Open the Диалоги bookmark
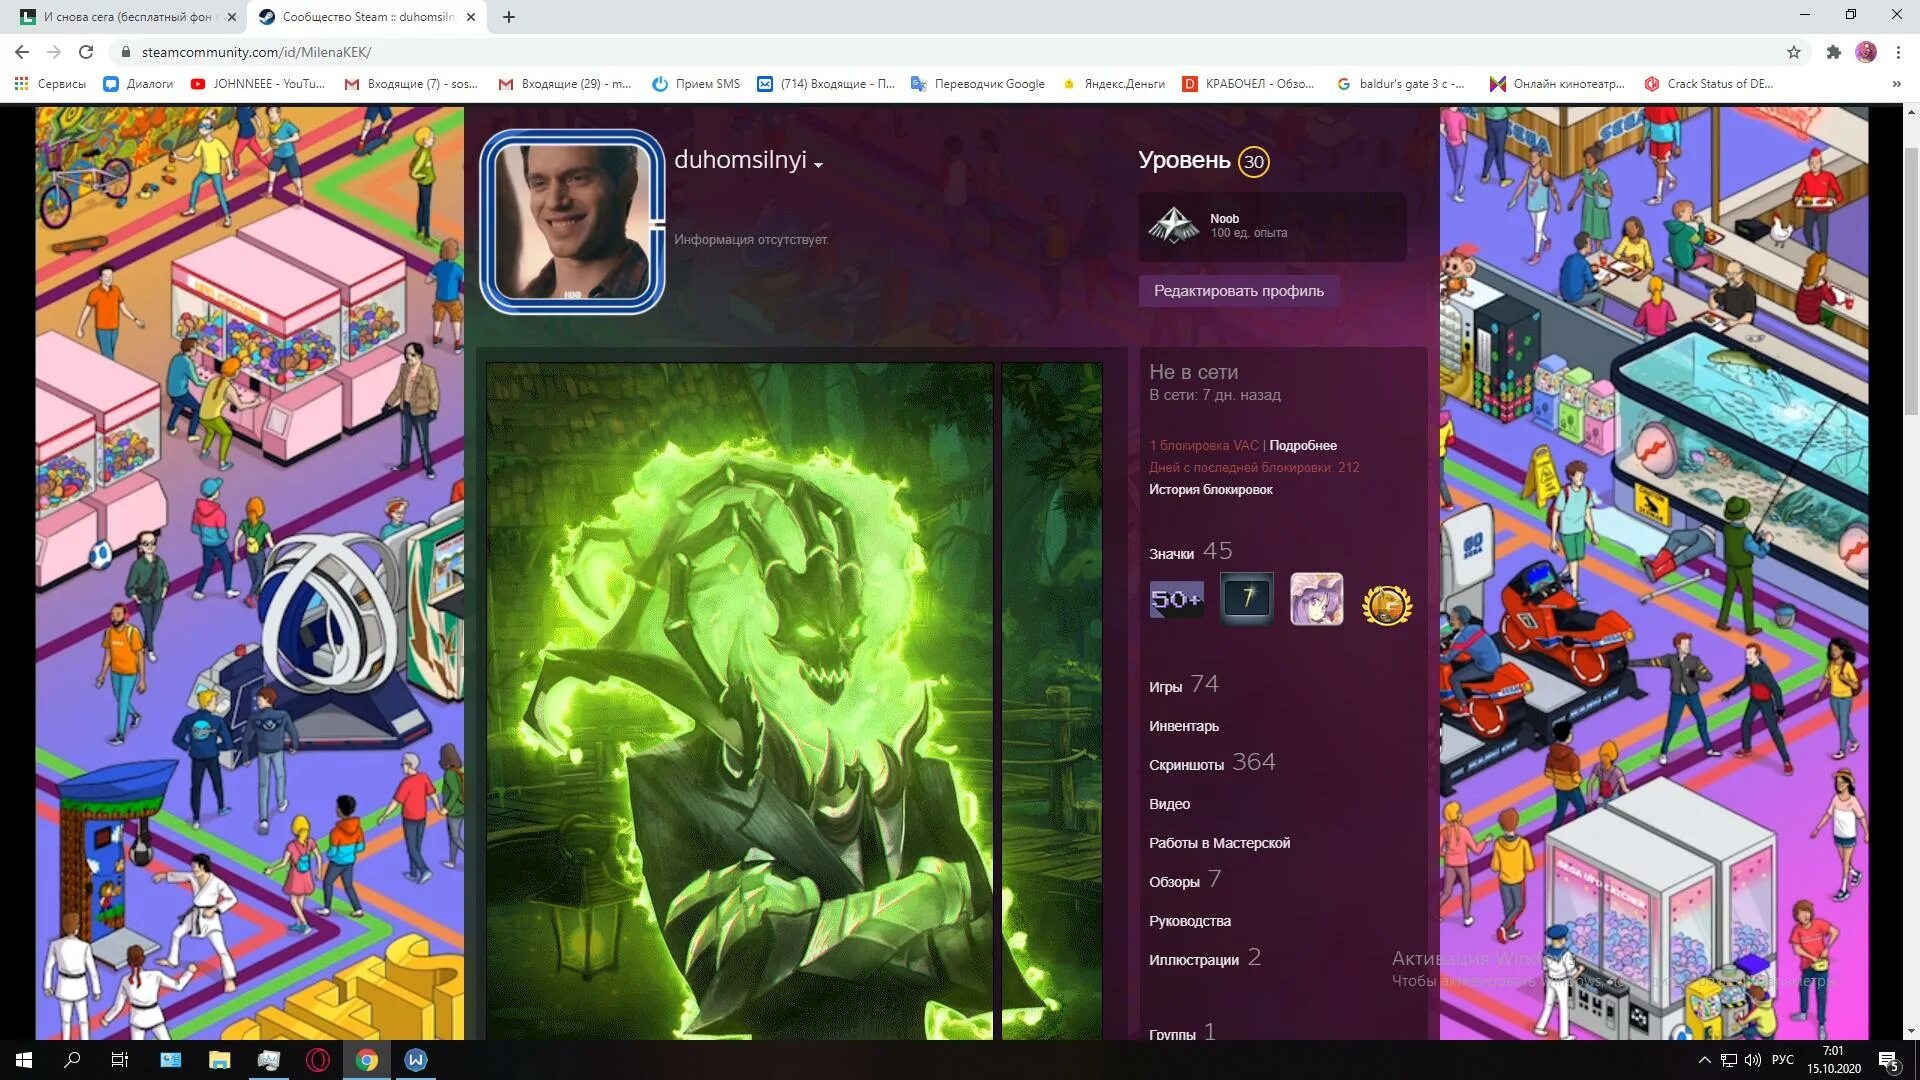 (x=138, y=84)
